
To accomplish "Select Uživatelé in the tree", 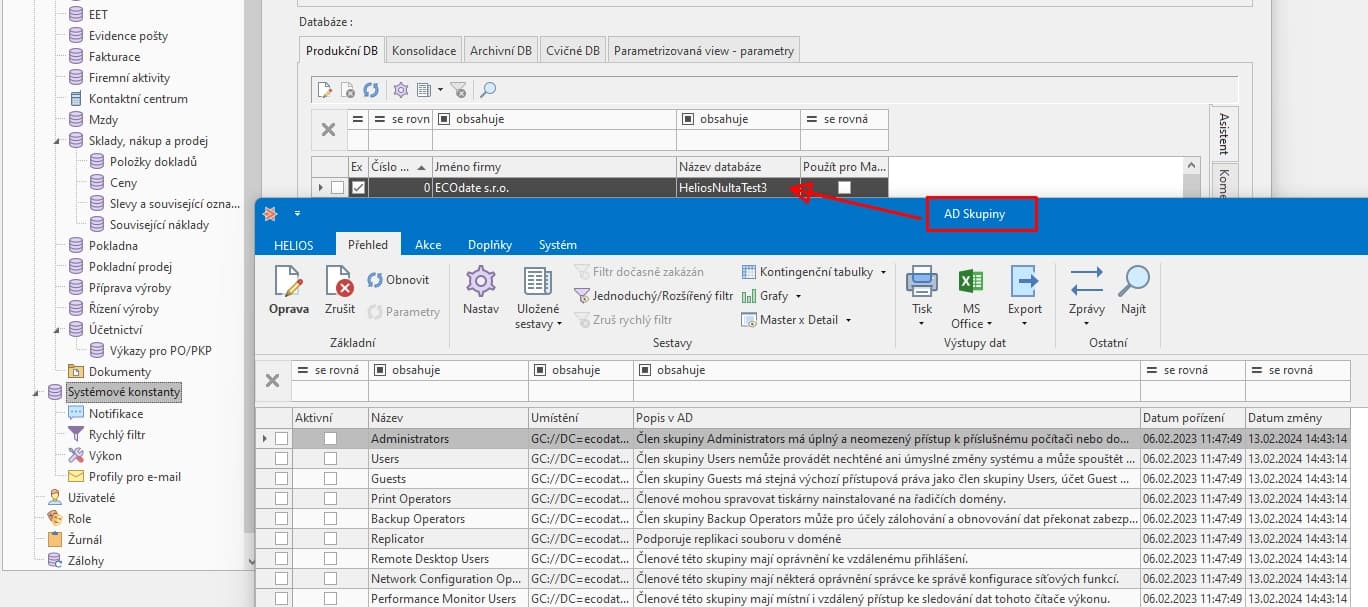I will [91, 497].
